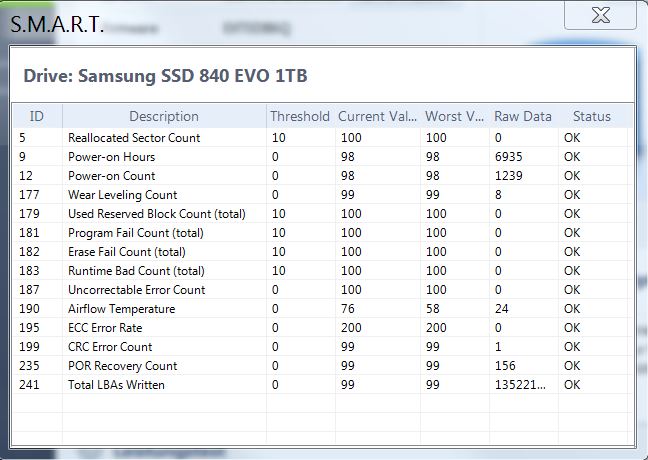Click ID cell 177
The image size is (648, 460).
coord(29,195)
